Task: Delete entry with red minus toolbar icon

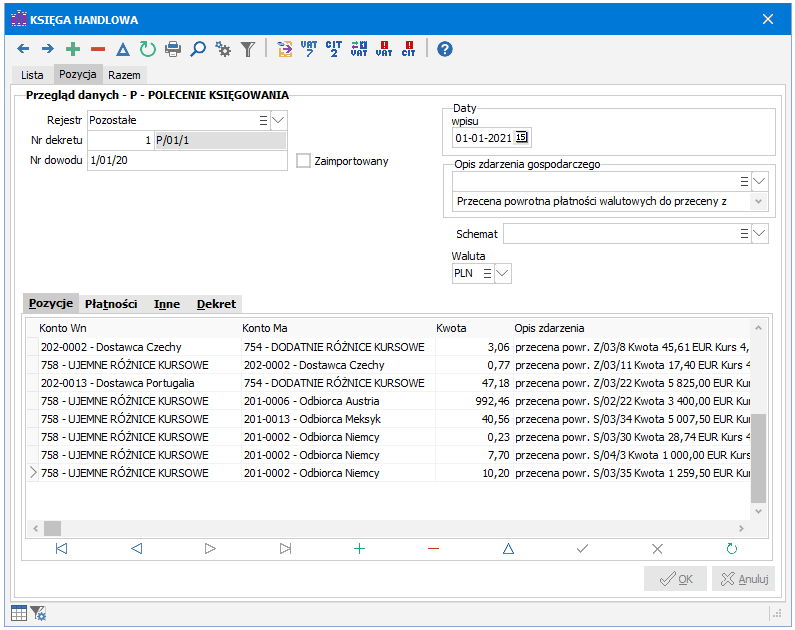Action: coord(98,49)
